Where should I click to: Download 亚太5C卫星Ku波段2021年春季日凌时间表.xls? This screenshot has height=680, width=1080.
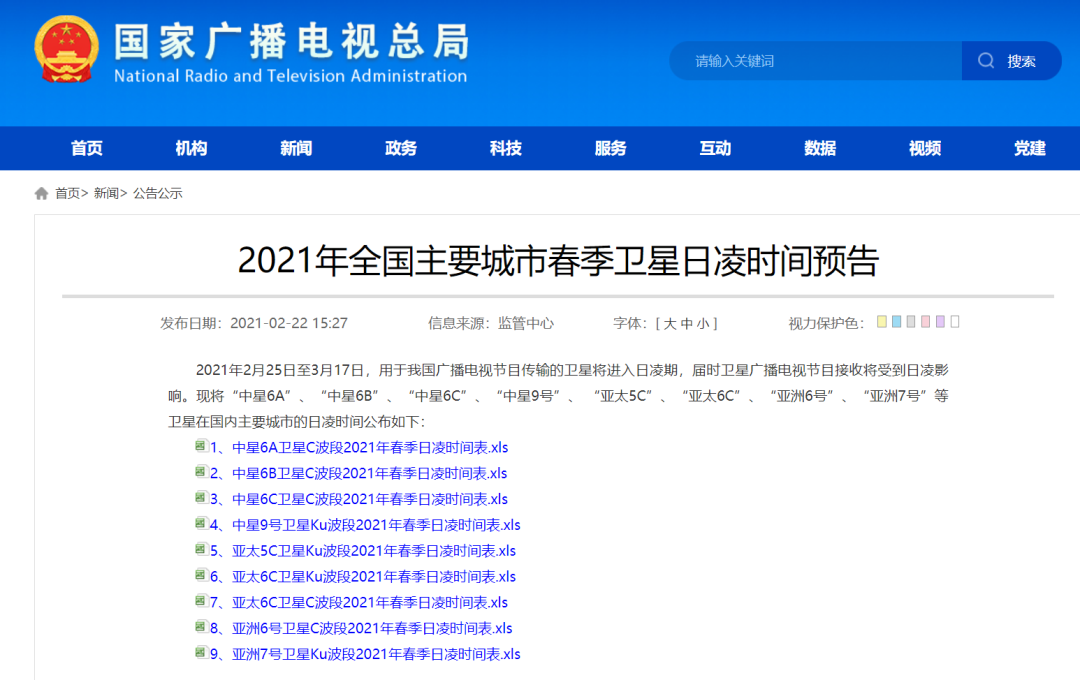(x=363, y=551)
